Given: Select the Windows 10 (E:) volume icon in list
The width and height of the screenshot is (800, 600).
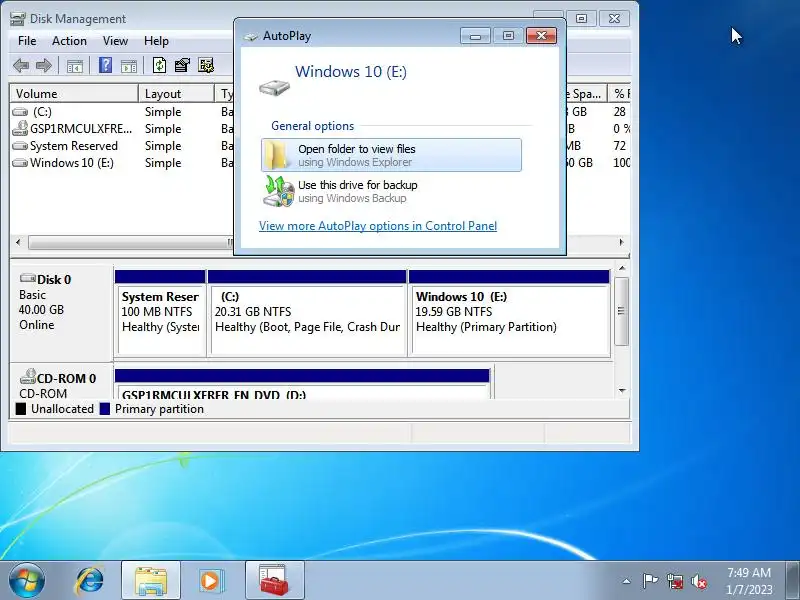Looking at the screenshot, I should point(20,163).
